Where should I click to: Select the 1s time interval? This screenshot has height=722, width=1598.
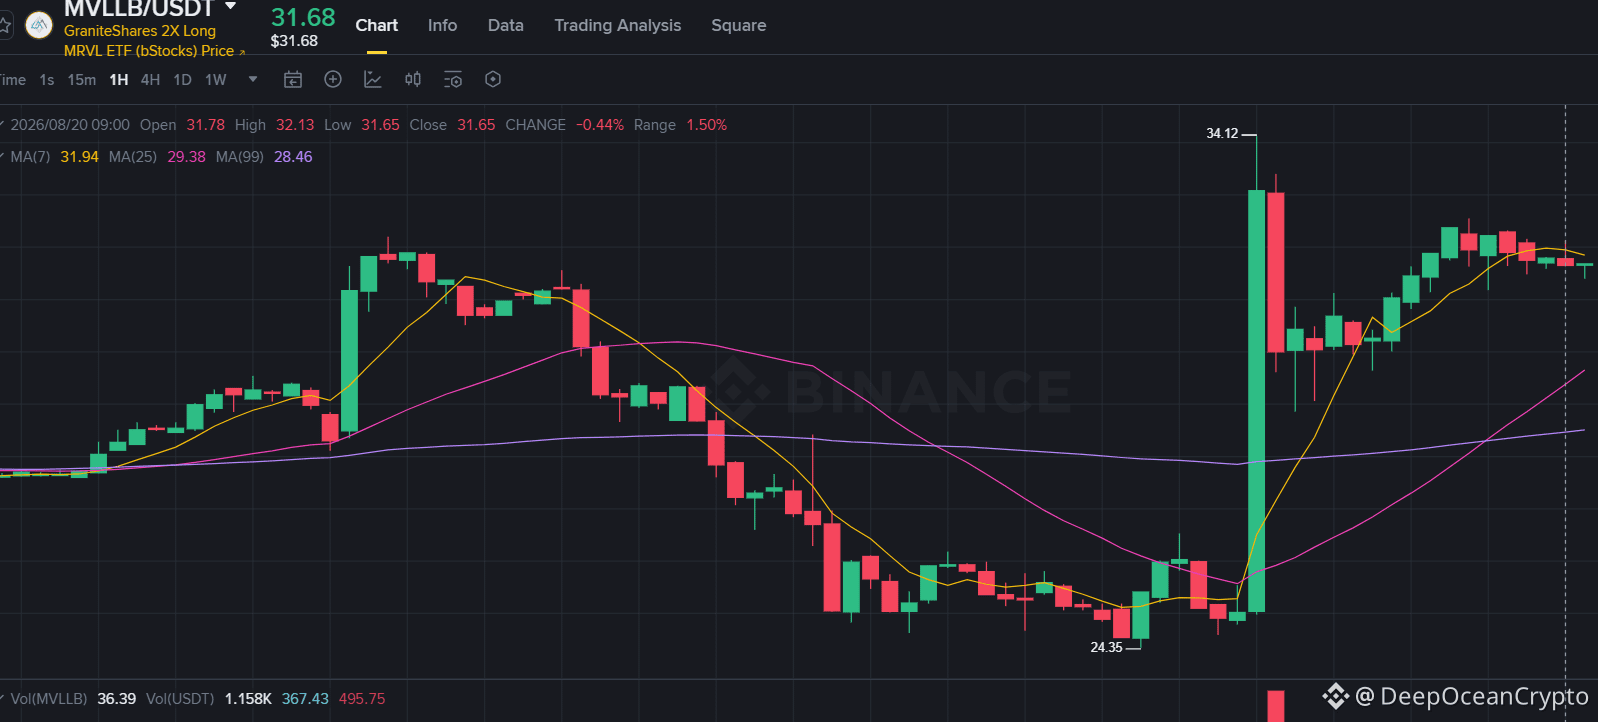[x=47, y=80]
